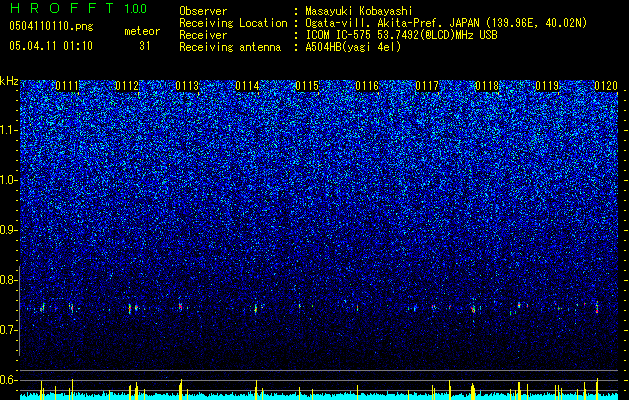Viewport: 629px width, 400px height.
Task: Click the ICOM IC-575 receiver value
Action: [x=401, y=35]
